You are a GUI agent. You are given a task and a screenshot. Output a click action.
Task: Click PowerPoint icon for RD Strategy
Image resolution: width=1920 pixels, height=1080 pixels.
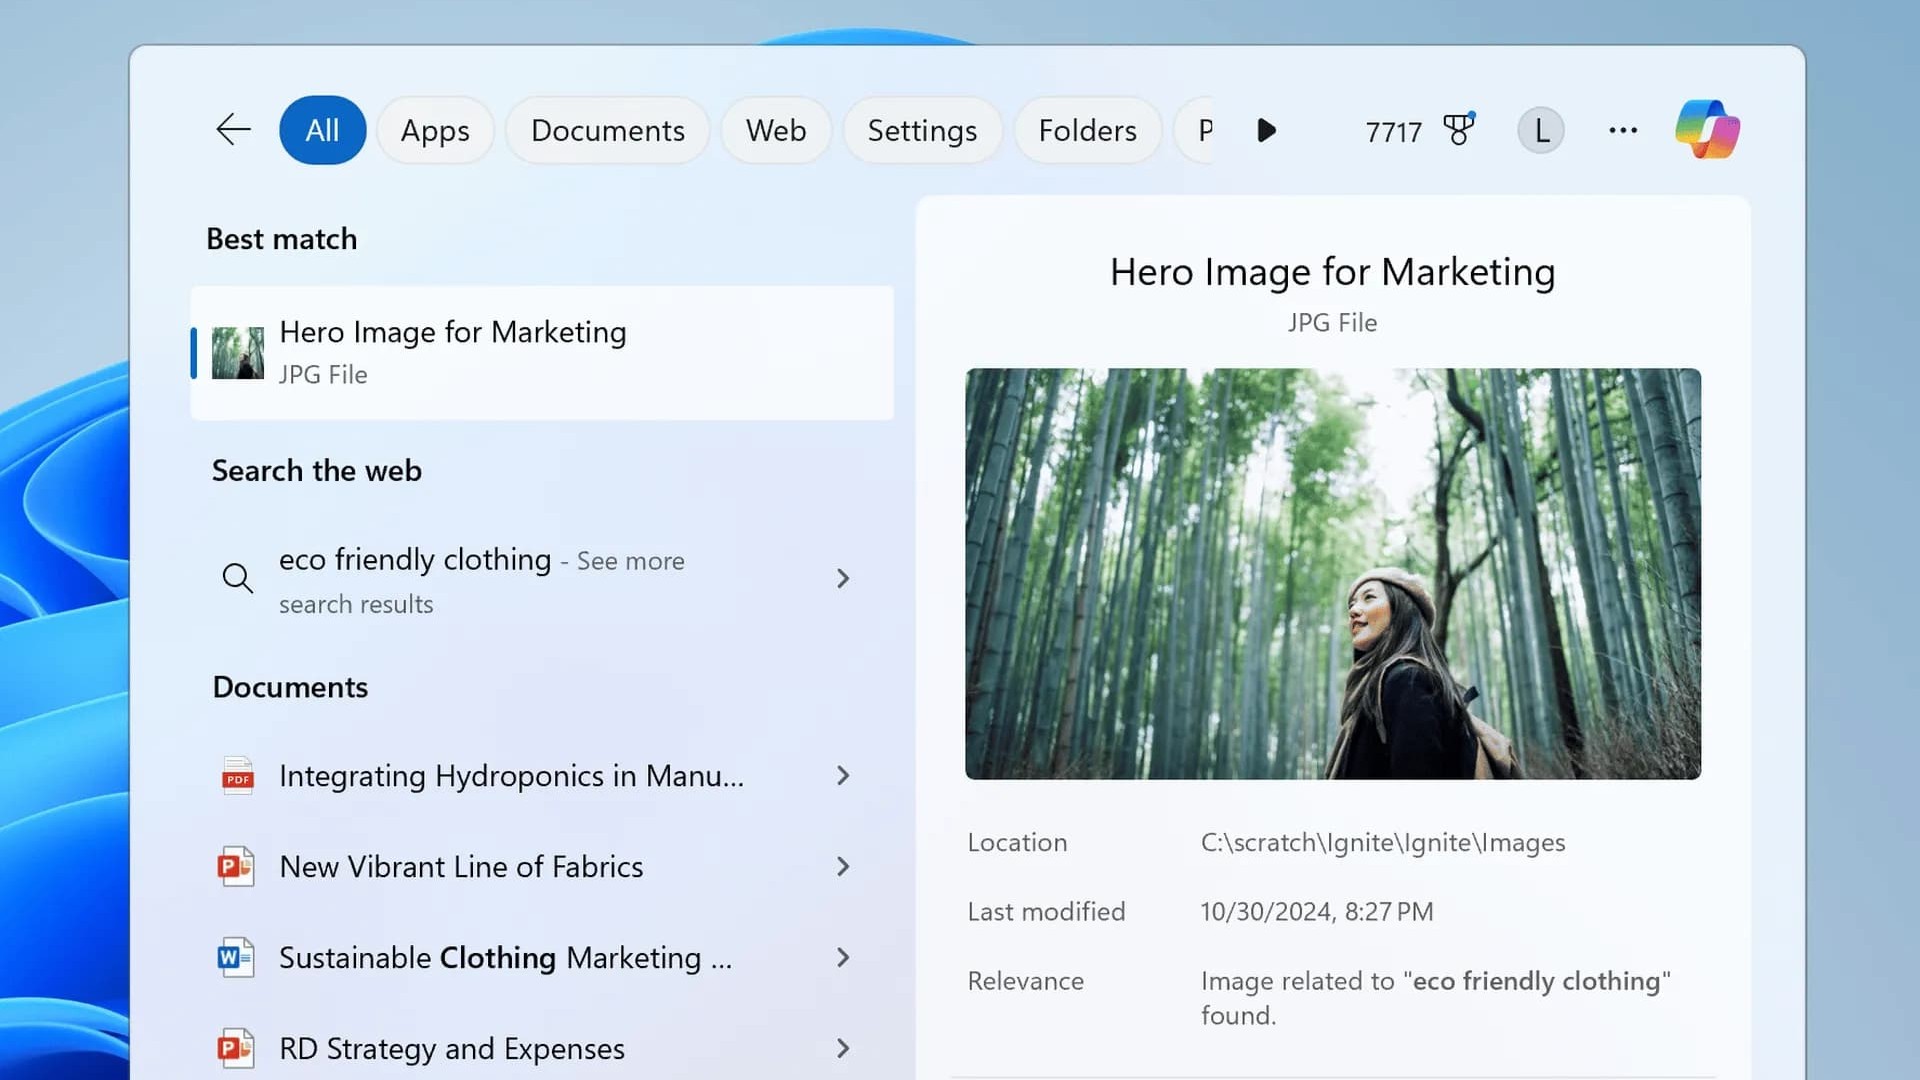pyautogui.click(x=236, y=1048)
